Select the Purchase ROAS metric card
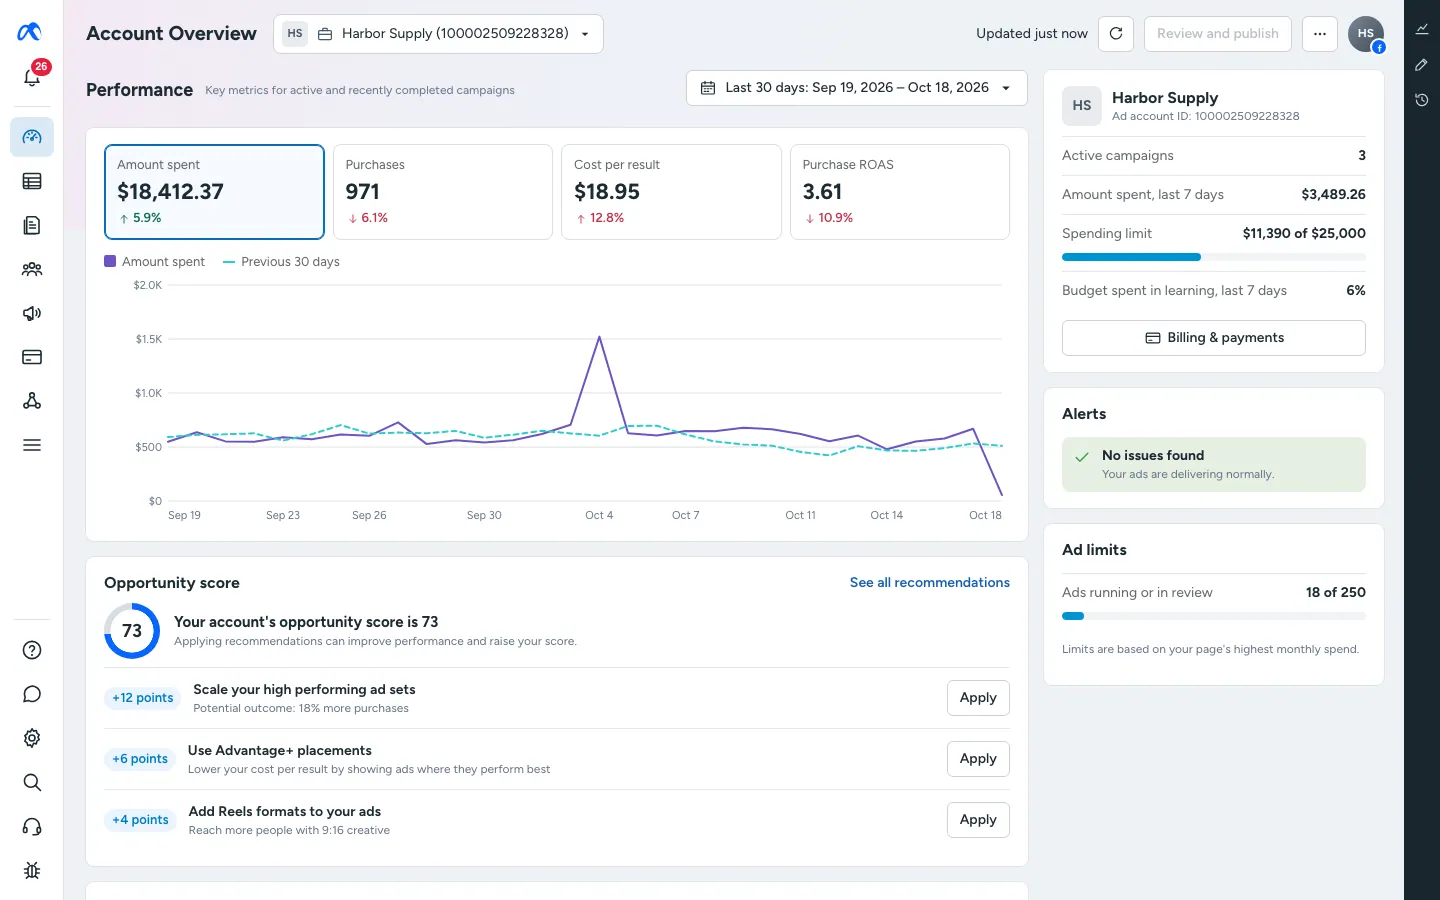The image size is (1440, 900). point(900,192)
